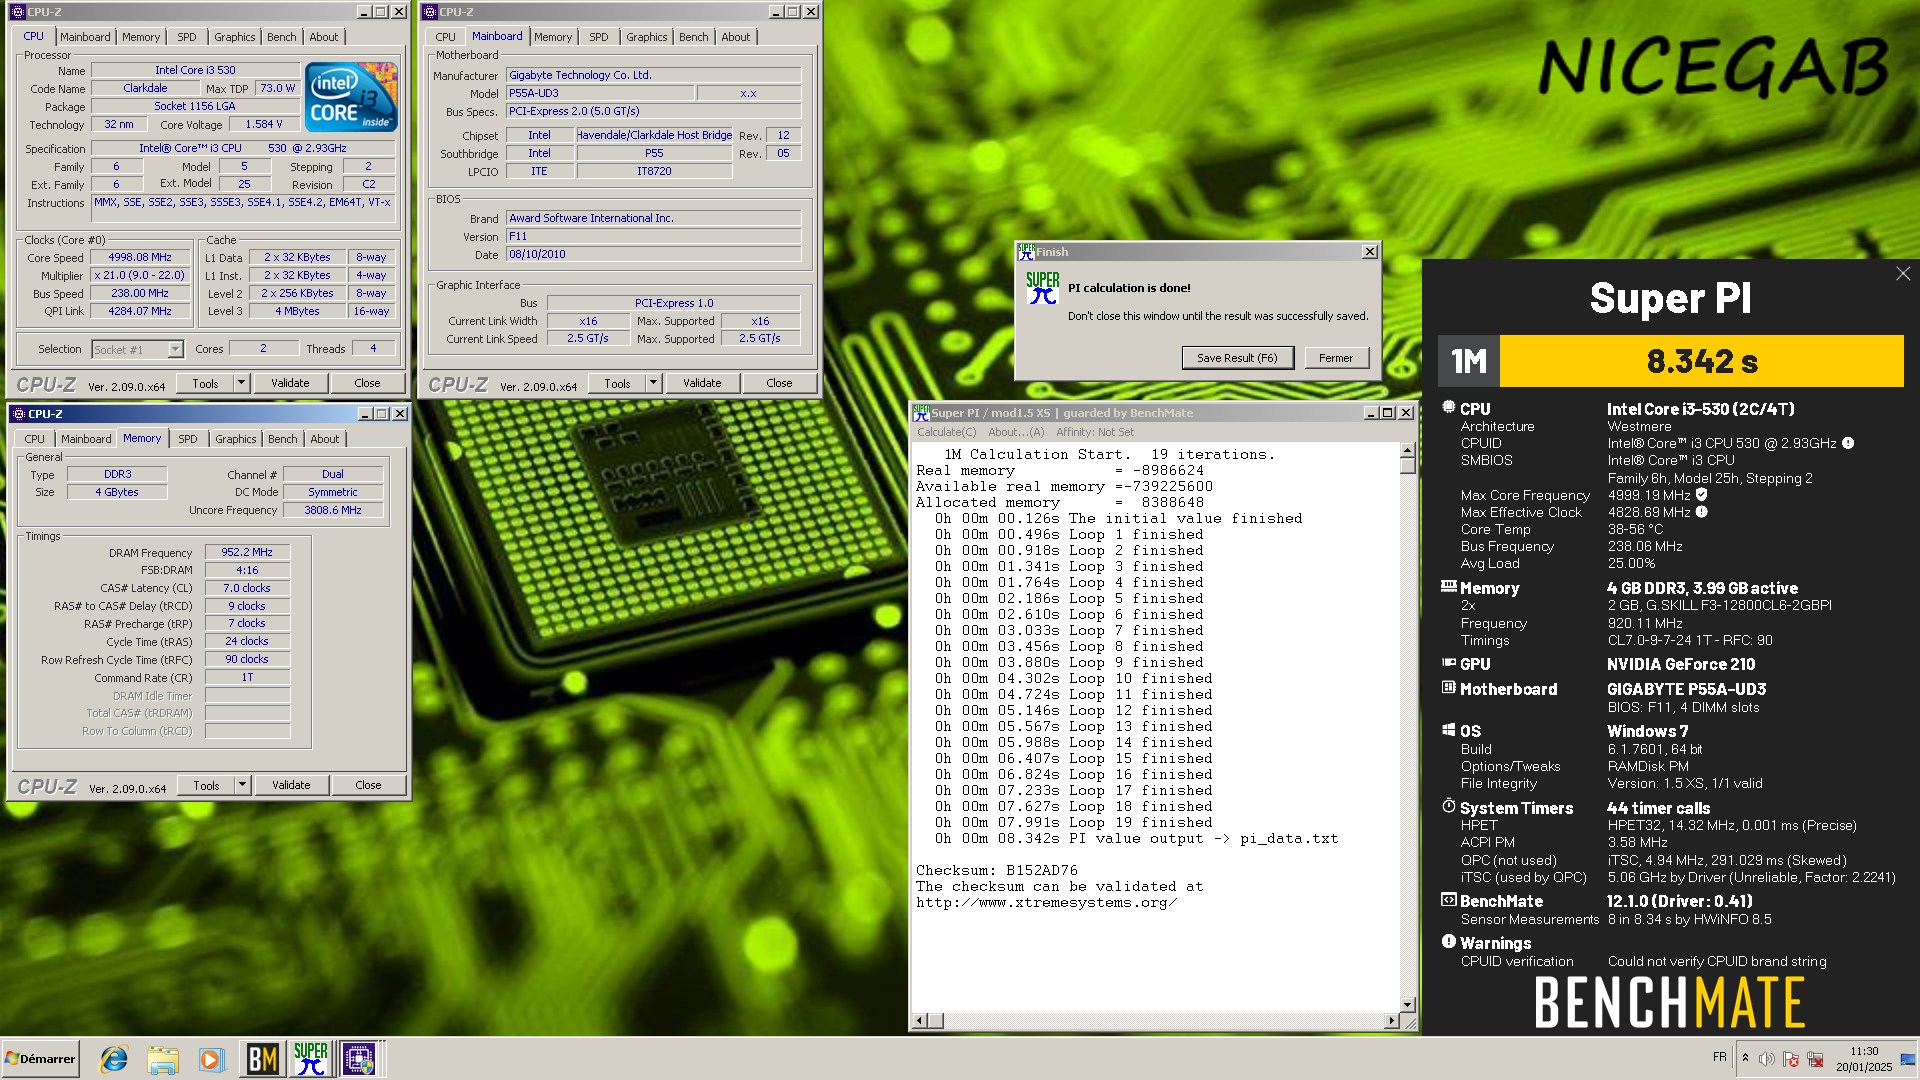1920x1080 pixels.
Task: Click warning icon next to 4828.69 MHz
Action: point(1701,512)
